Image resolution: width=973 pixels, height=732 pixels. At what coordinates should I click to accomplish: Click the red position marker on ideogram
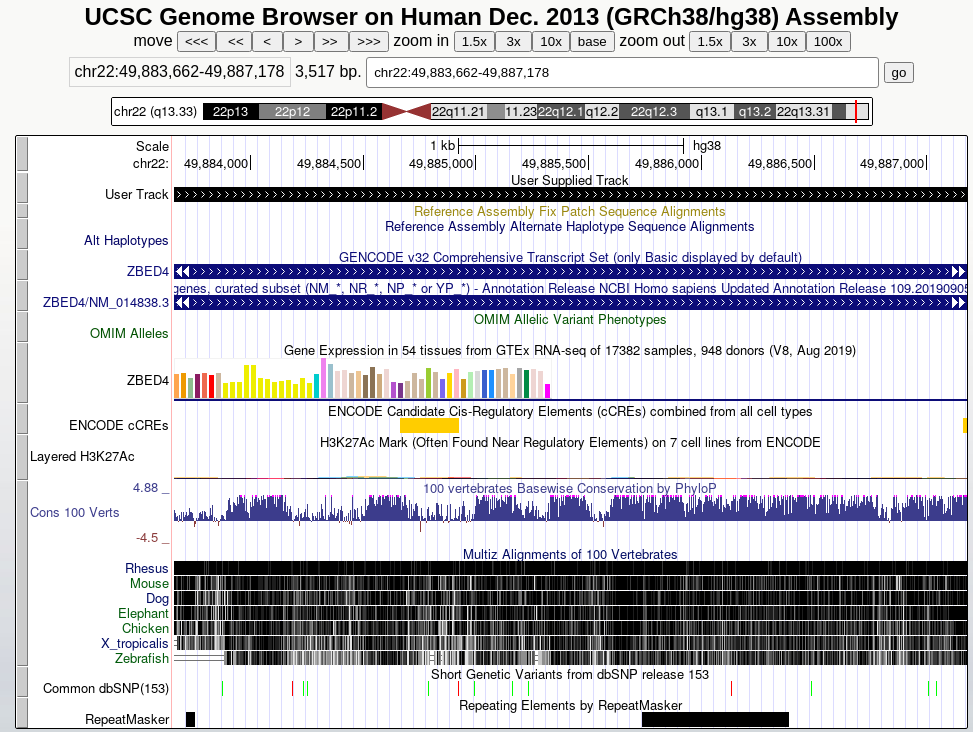click(x=856, y=112)
